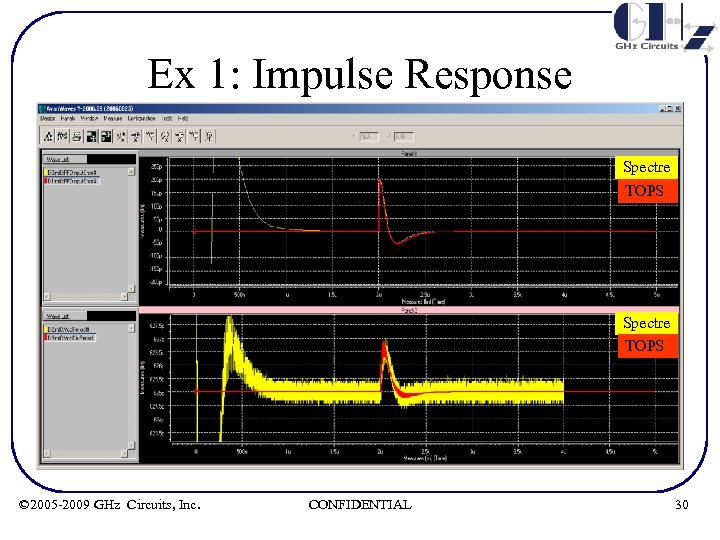Image resolution: width=720 pixels, height=540 pixels.
Task: Click the waveform results browser toolbar icon
Action: tap(62, 136)
